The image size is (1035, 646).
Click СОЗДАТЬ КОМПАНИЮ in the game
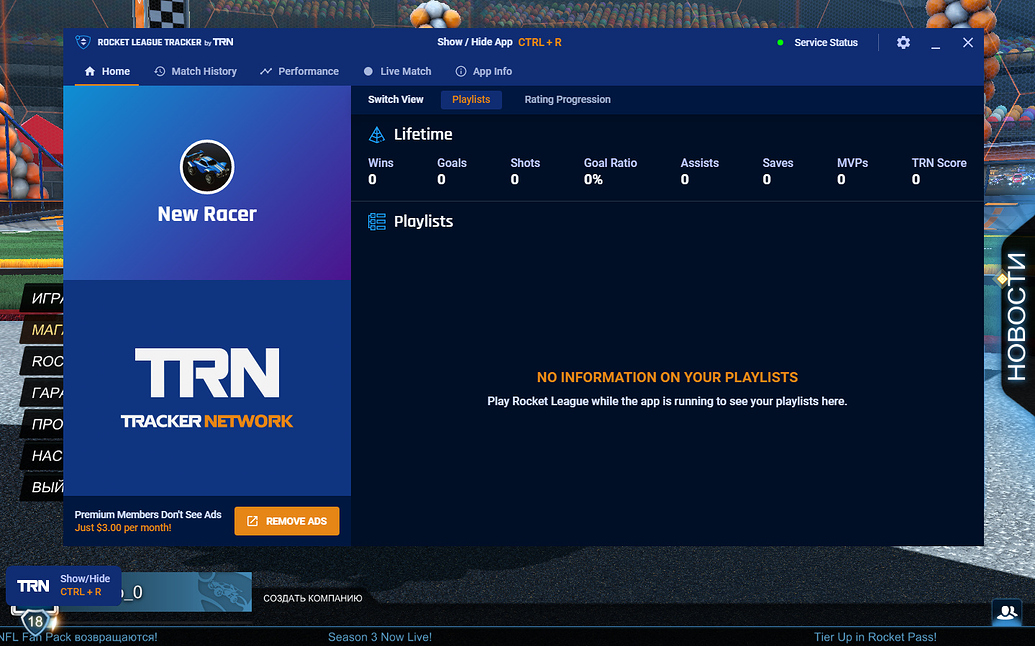[x=313, y=598]
